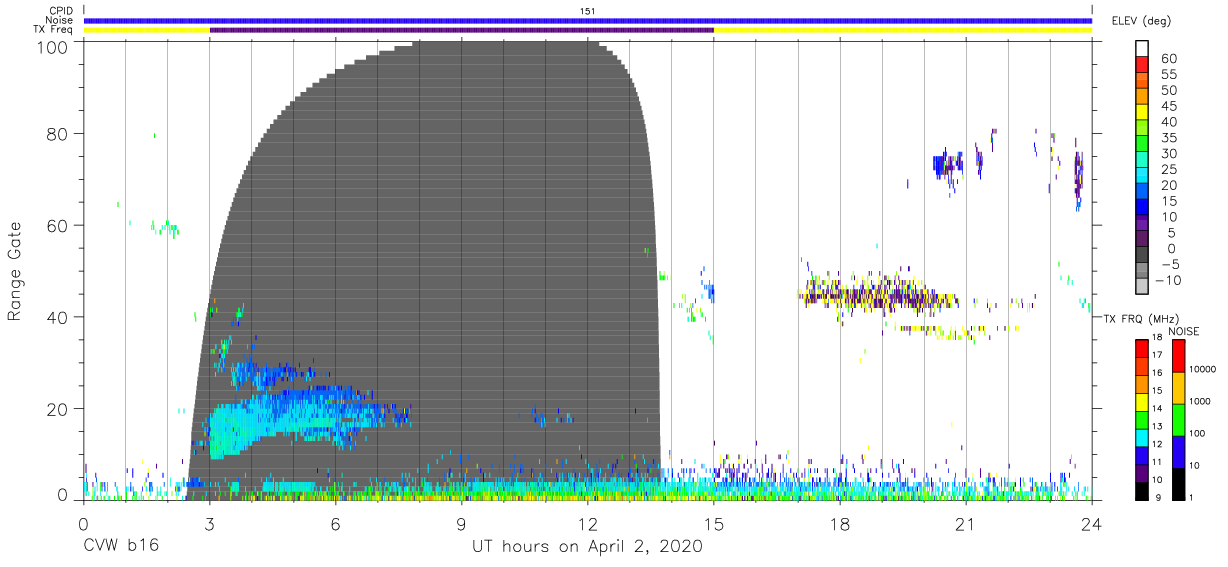Click the red 17–18 MHz TX frequency swatch

pos(1142,348)
